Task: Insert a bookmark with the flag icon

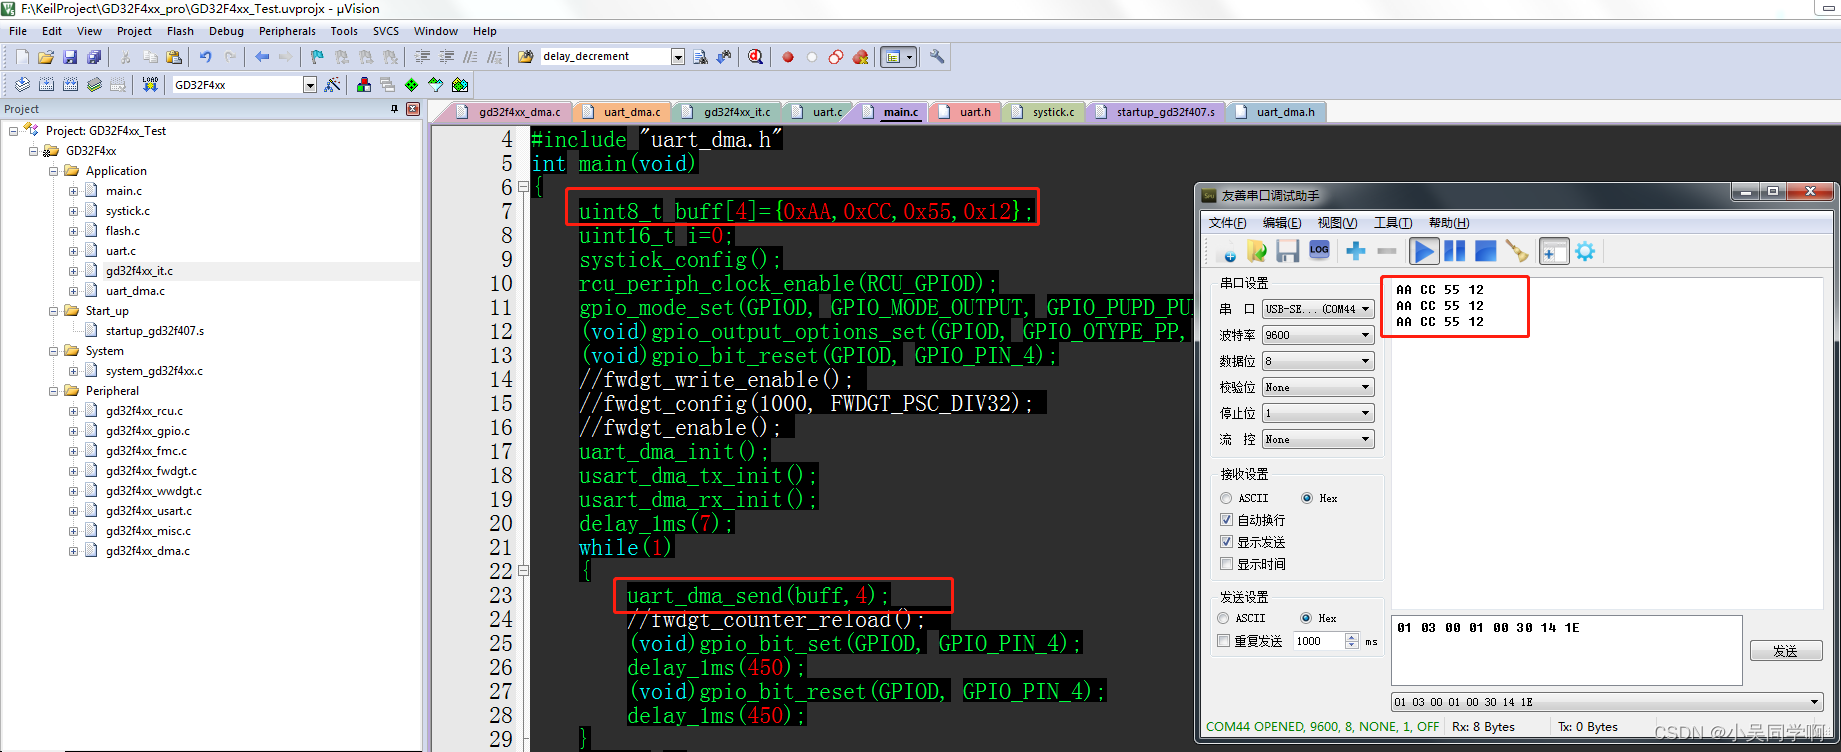Action: pos(317,57)
